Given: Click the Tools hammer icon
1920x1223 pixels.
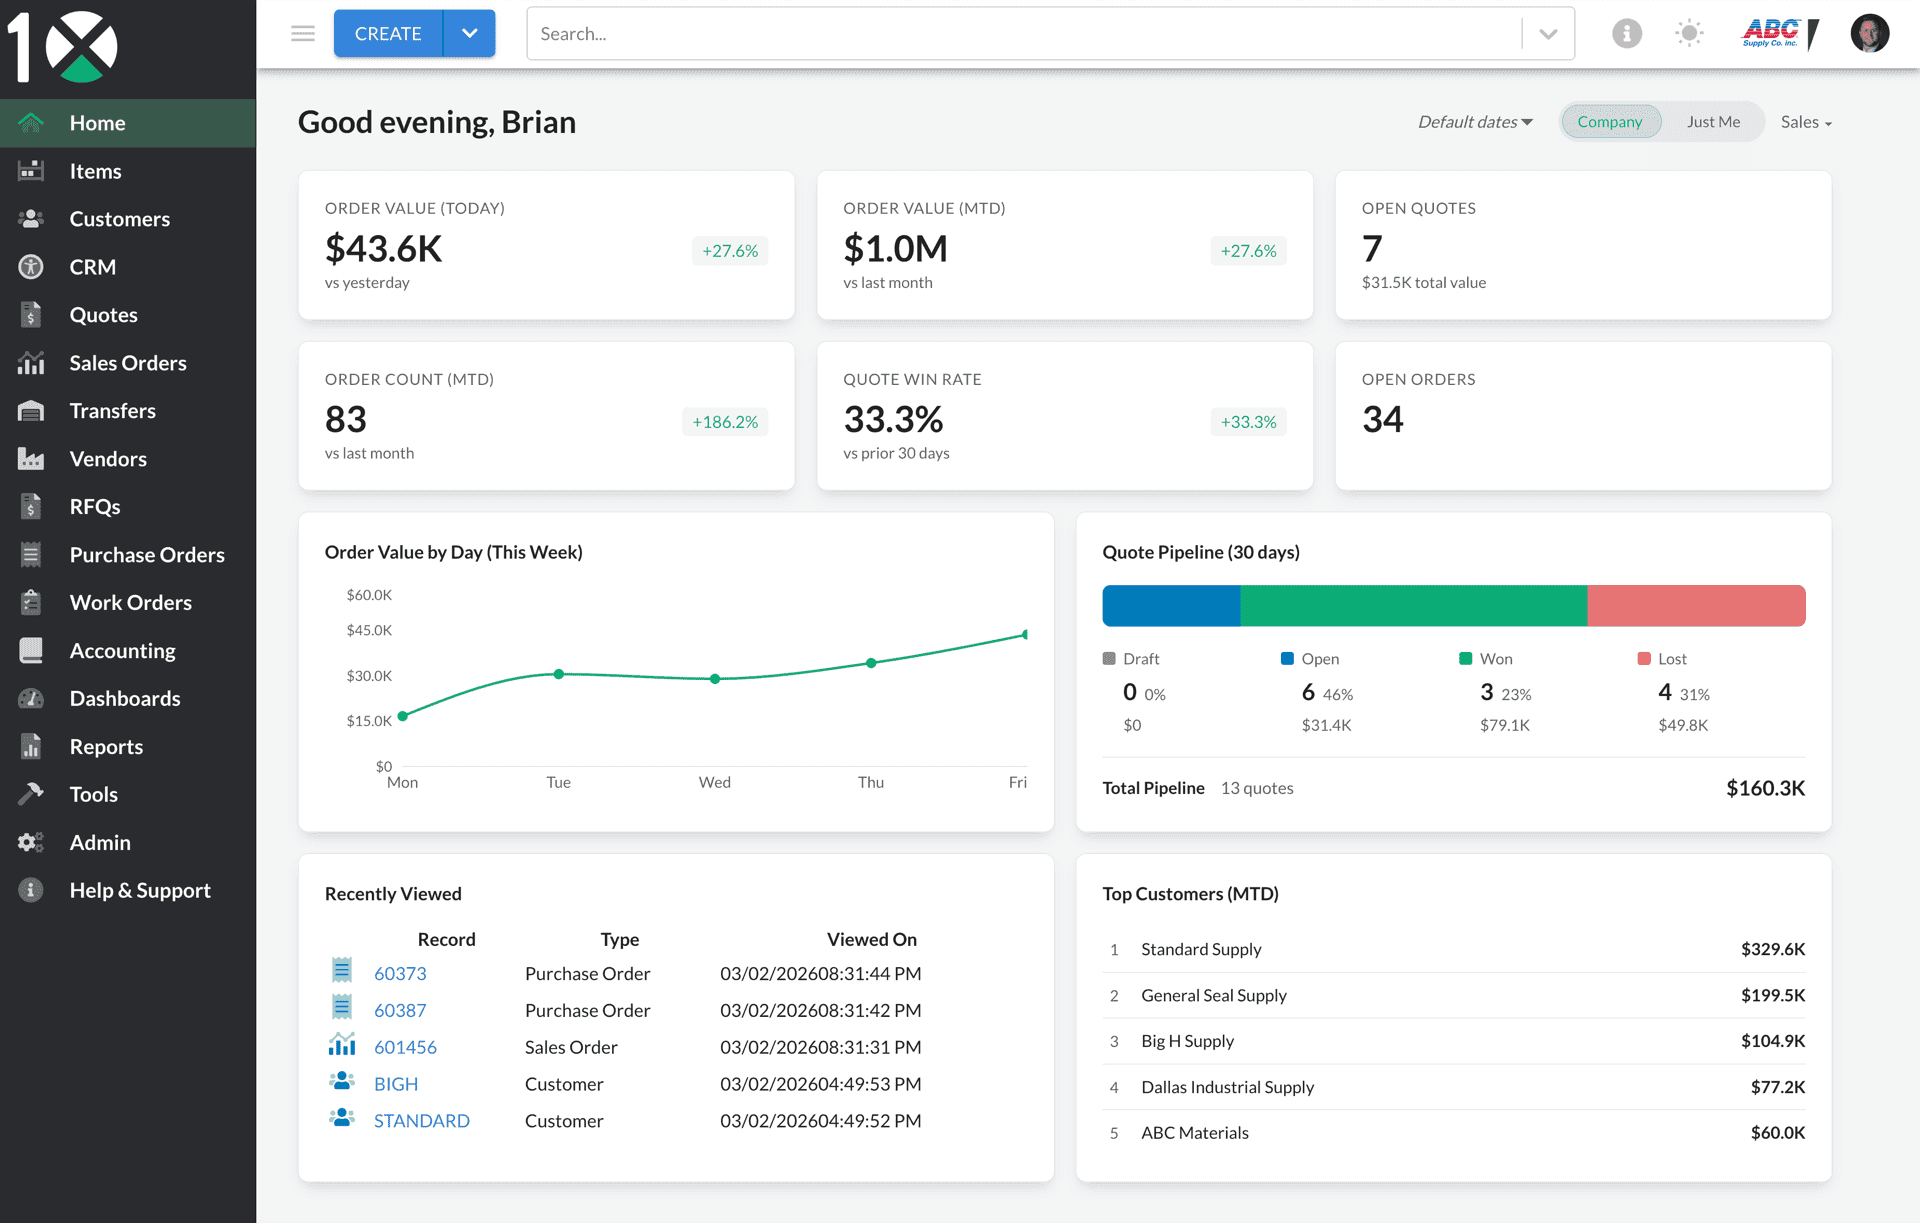Looking at the screenshot, I should [x=31, y=794].
